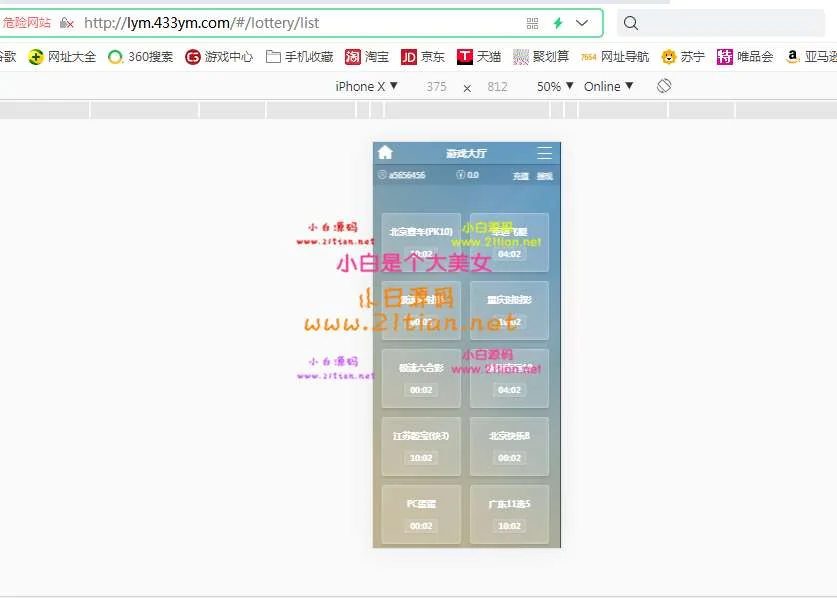The image size is (837, 598).
Task: Open the 江苏骰宝(快3) game tile
Action: pyautogui.click(x=421, y=446)
